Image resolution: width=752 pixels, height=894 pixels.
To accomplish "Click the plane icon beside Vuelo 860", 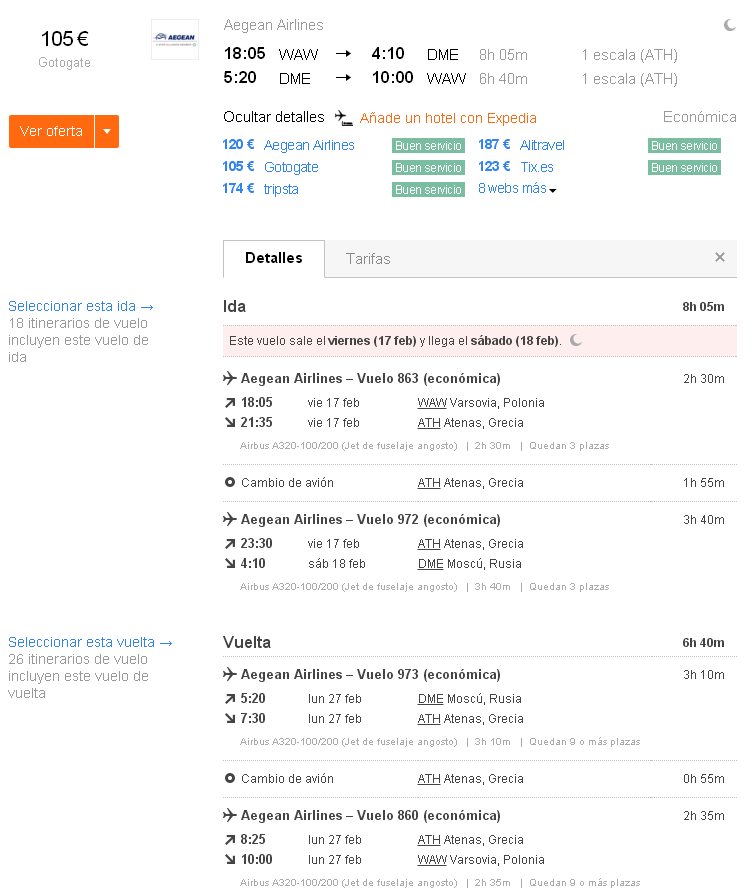I will point(230,815).
